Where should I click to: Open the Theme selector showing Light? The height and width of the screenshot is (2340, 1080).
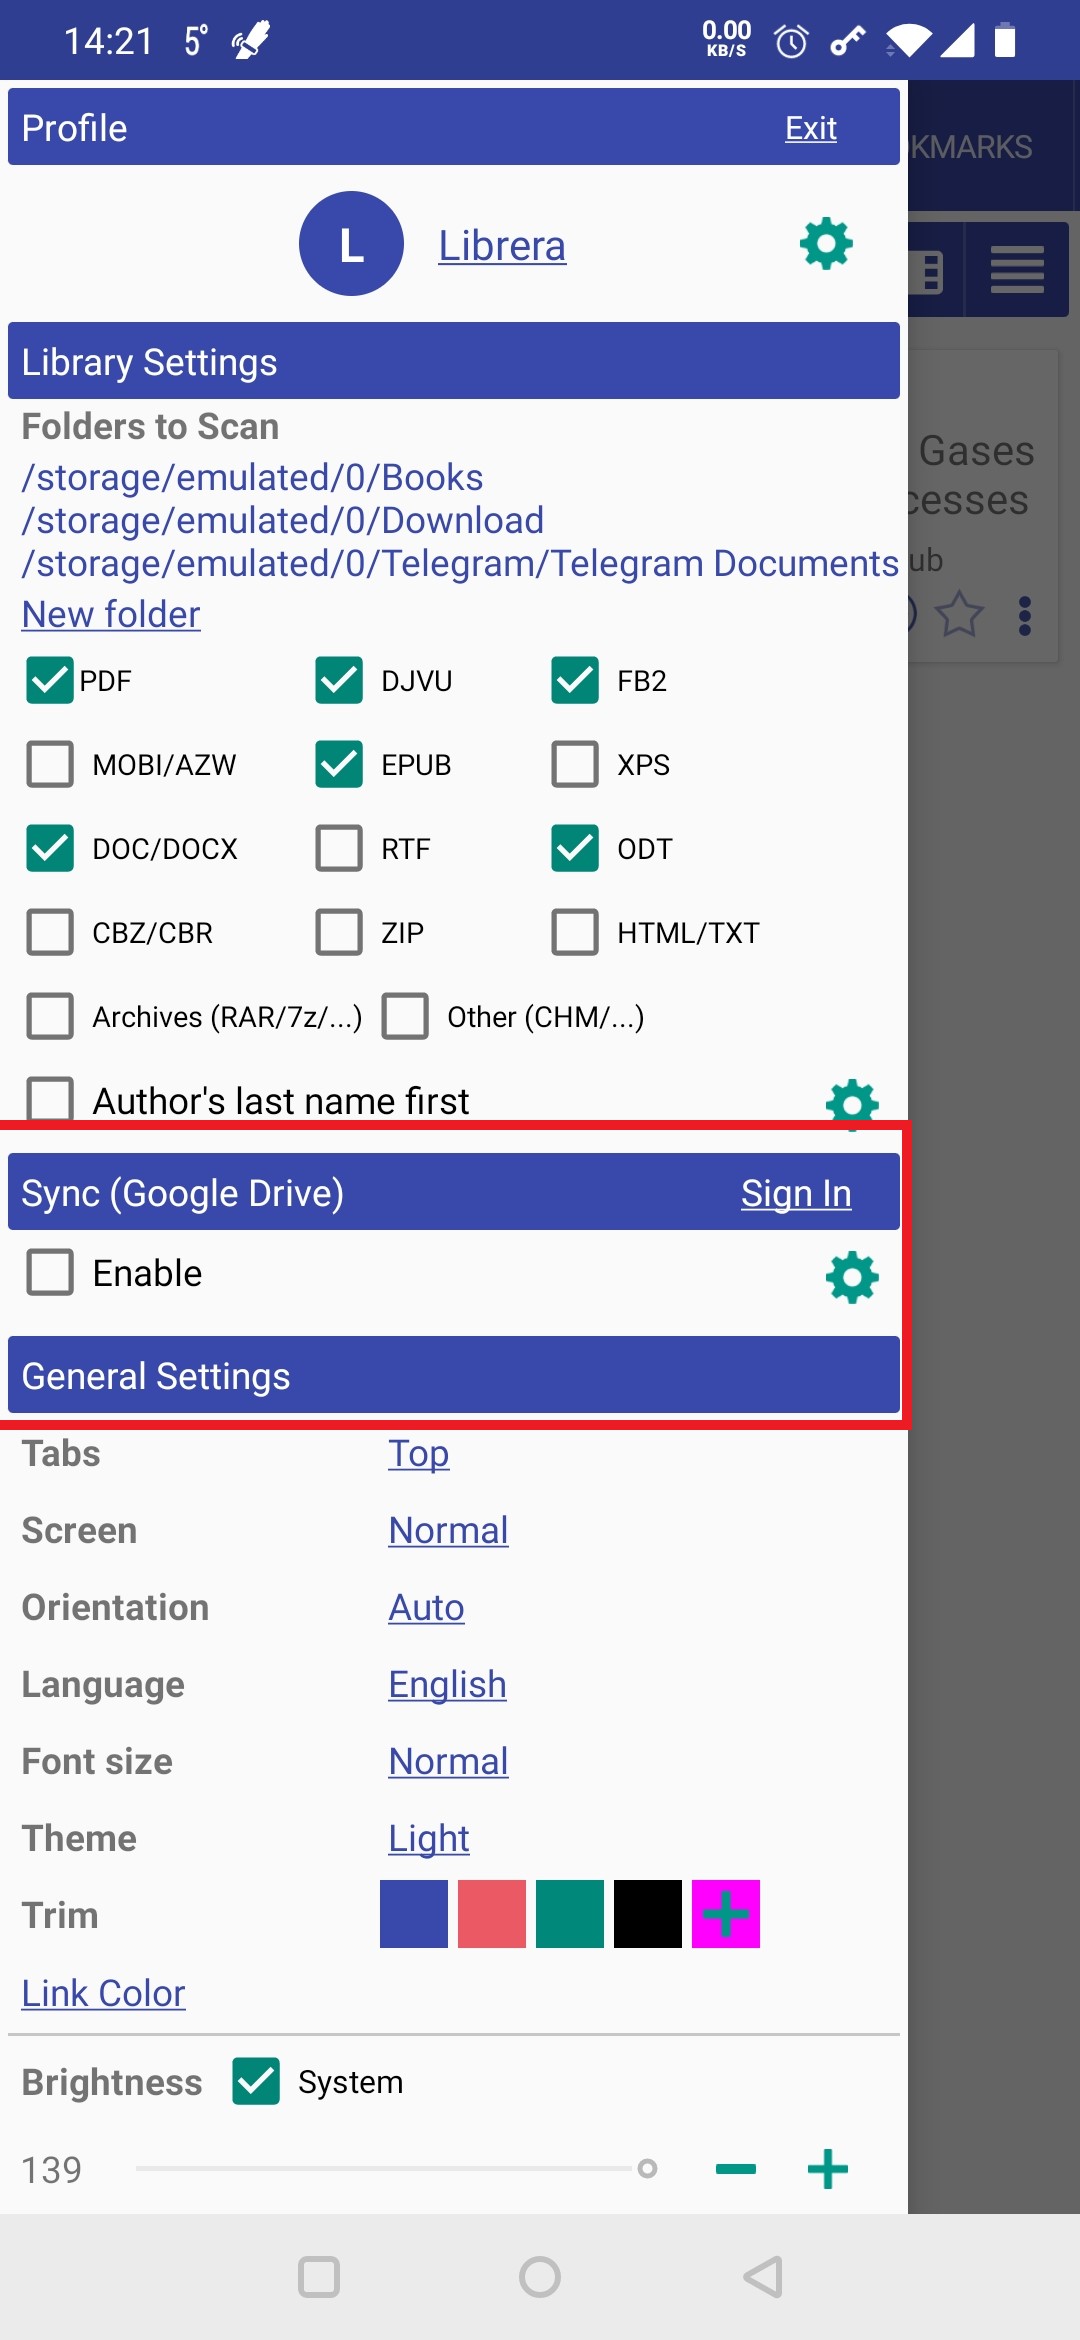[x=429, y=1838]
